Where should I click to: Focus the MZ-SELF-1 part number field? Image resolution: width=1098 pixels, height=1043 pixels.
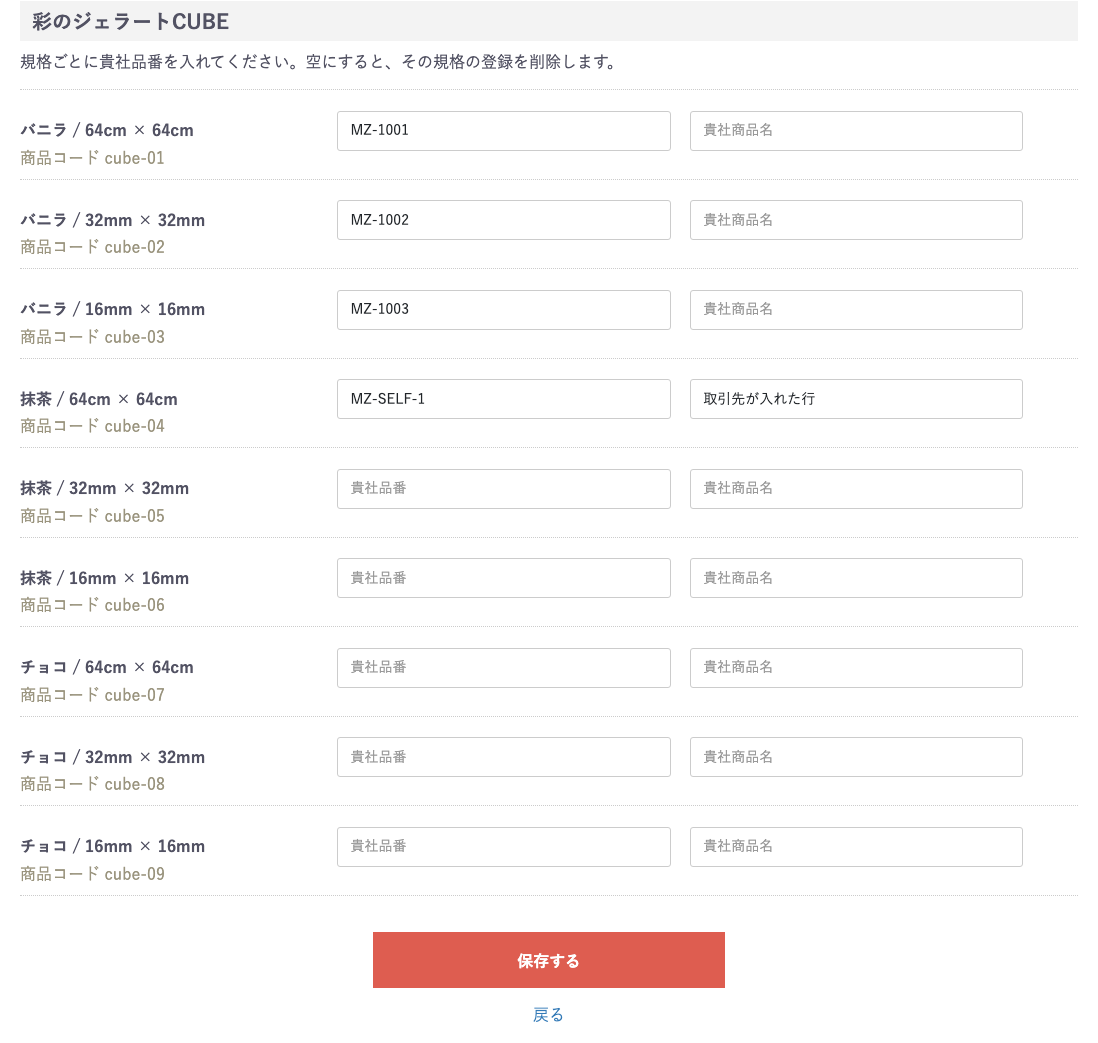pos(503,399)
